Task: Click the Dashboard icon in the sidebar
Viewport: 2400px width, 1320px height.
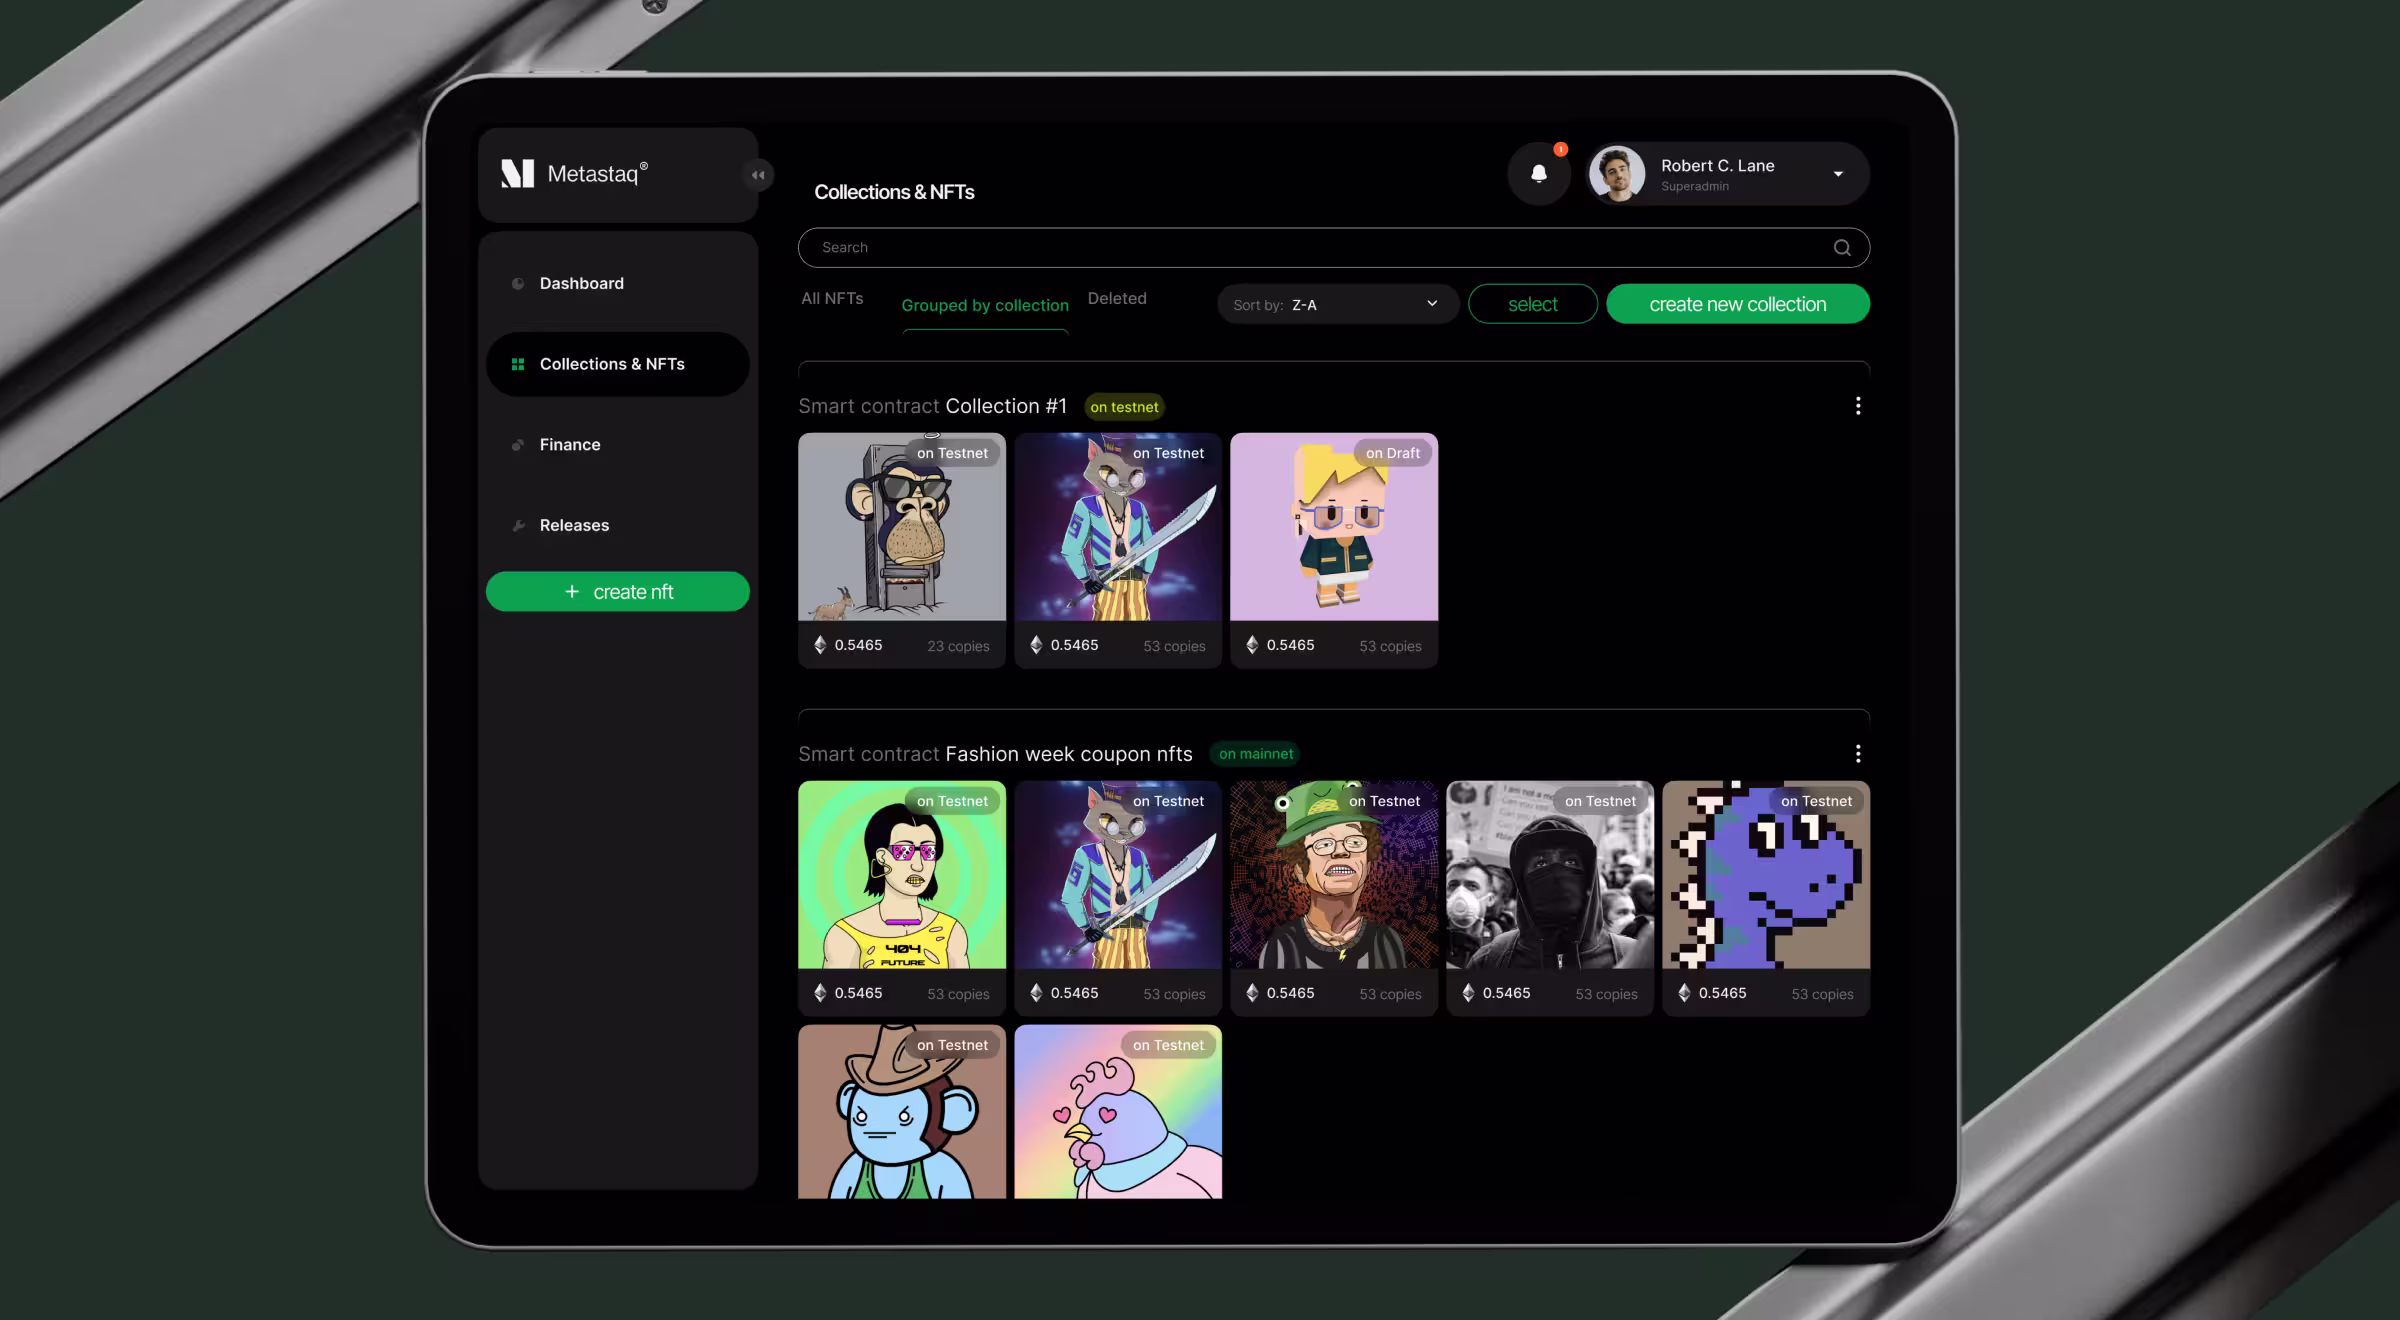Action: pos(517,283)
